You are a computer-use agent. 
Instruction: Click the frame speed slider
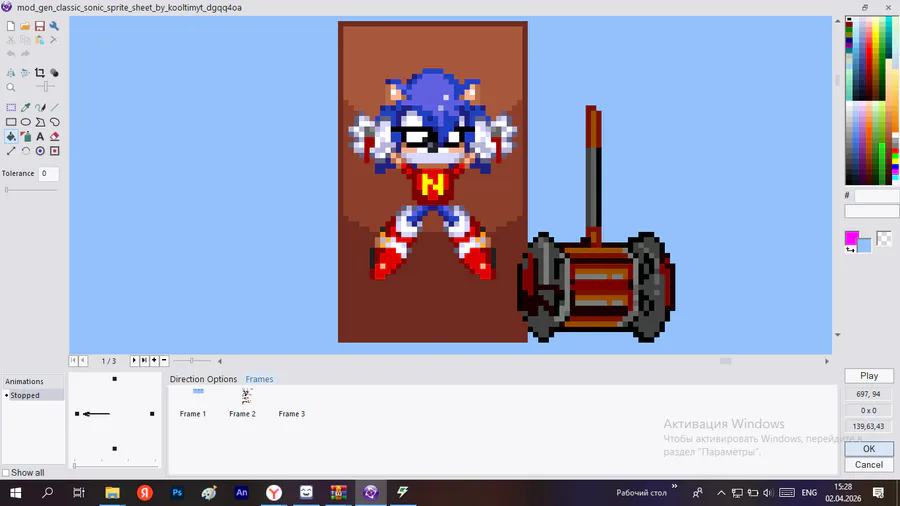(x=192, y=360)
